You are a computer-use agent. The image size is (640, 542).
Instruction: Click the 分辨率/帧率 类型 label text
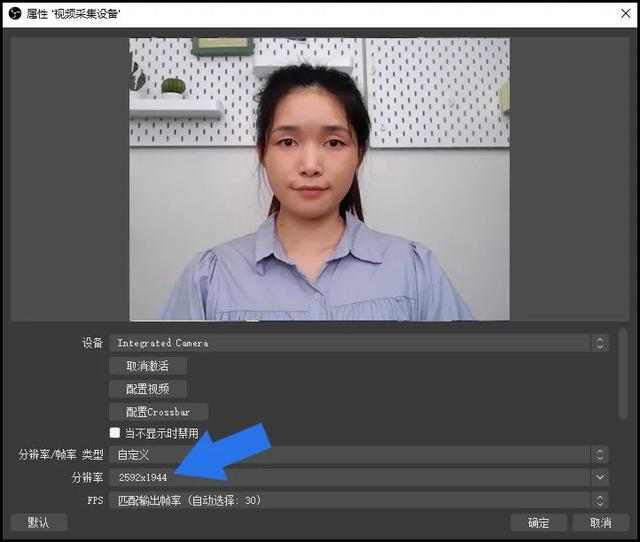click(x=60, y=455)
